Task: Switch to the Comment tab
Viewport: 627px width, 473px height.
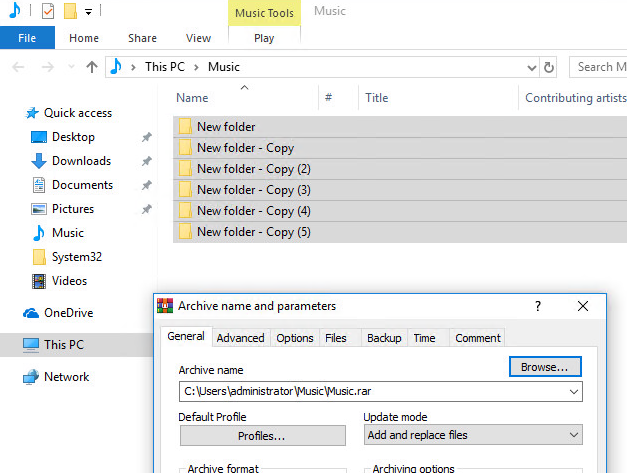Action: point(478,338)
